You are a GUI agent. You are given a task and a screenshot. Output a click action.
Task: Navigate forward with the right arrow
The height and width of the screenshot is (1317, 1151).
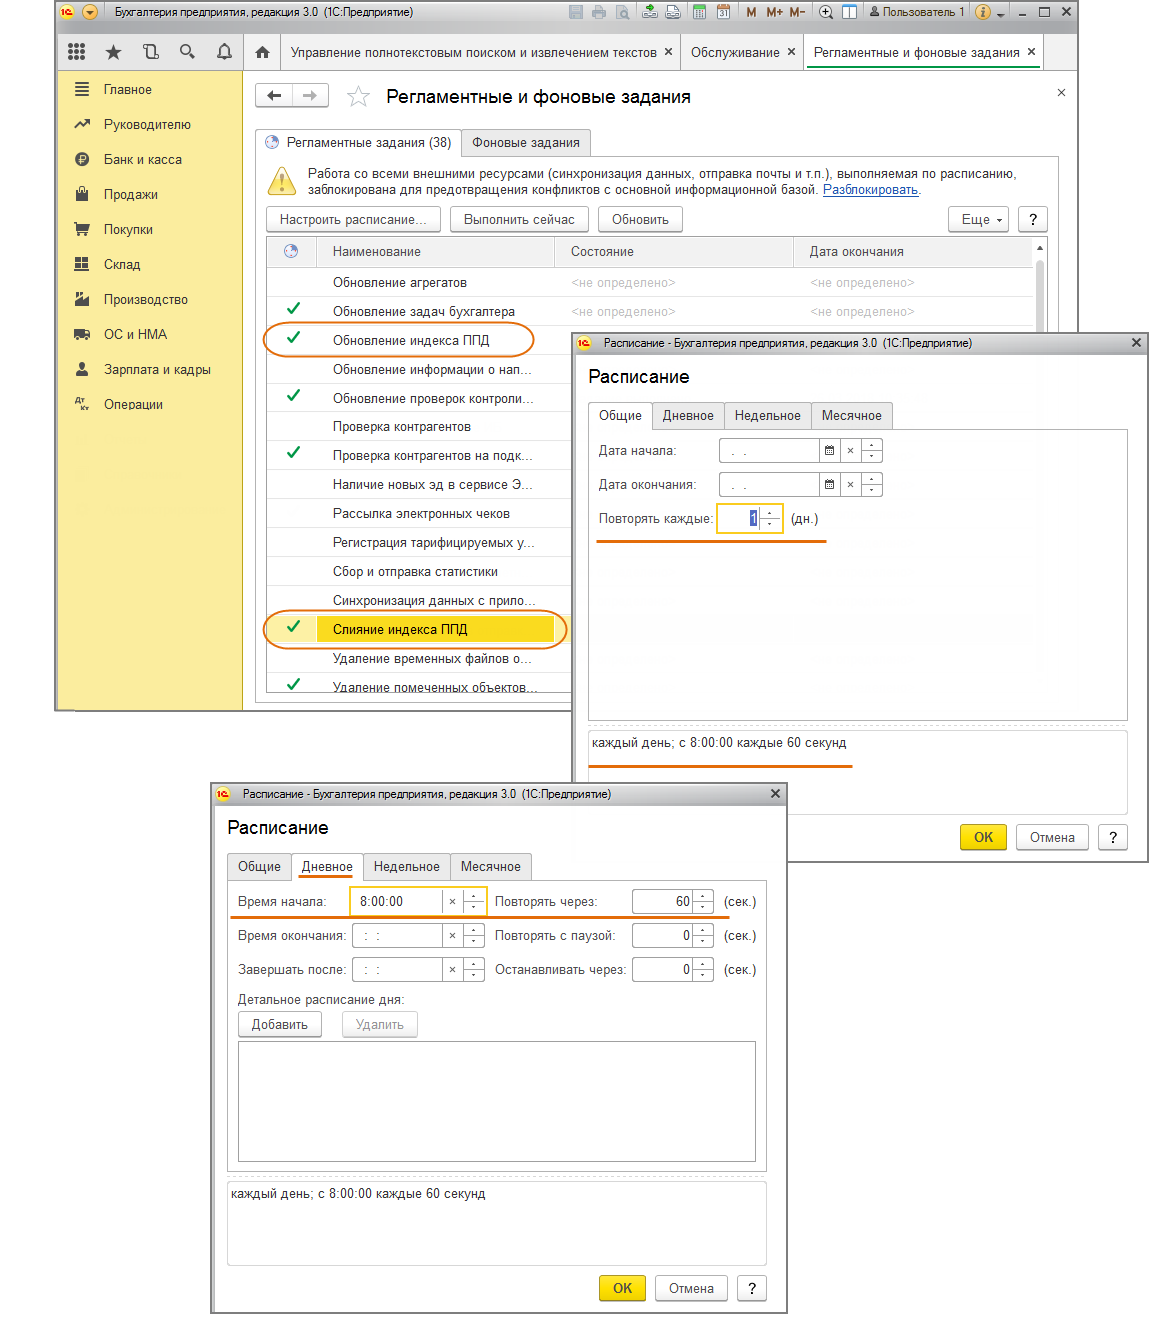click(310, 95)
